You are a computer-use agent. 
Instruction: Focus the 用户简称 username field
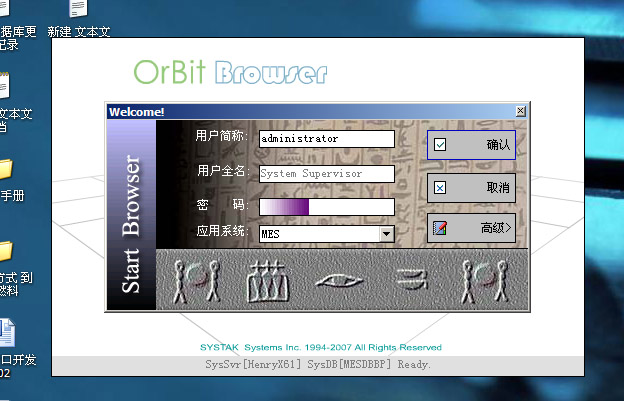click(x=327, y=139)
